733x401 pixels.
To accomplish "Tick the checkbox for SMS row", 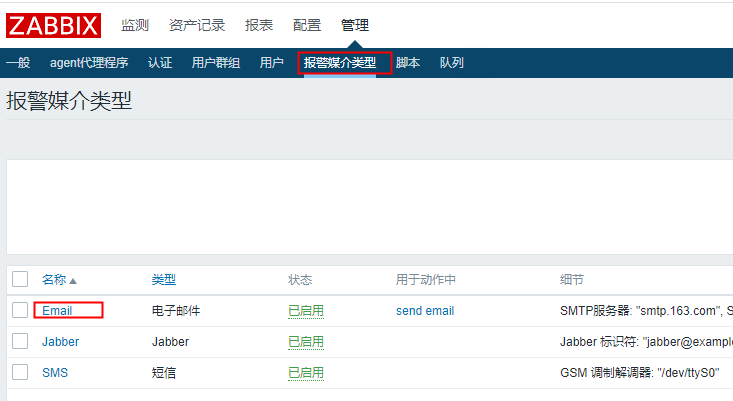I will coord(20,372).
